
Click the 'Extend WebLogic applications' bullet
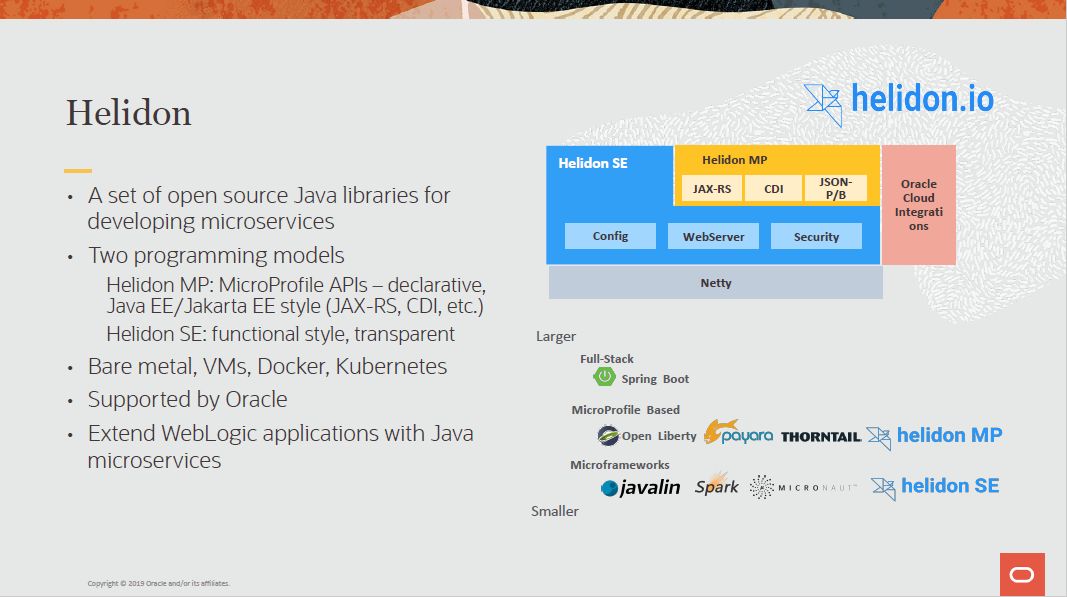pyautogui.click(x=280, y=447)
